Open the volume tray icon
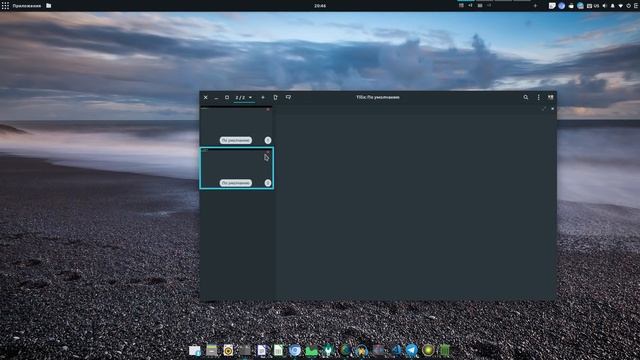 click(604, 6)
